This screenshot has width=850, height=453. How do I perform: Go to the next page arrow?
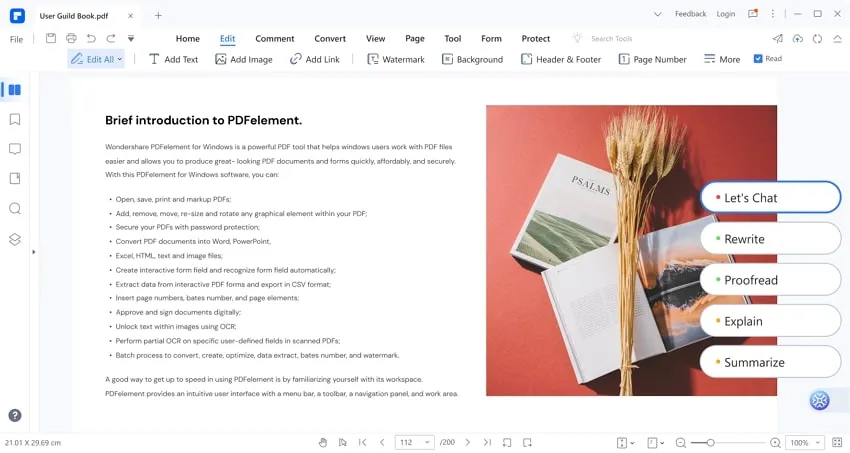point(467,442)
